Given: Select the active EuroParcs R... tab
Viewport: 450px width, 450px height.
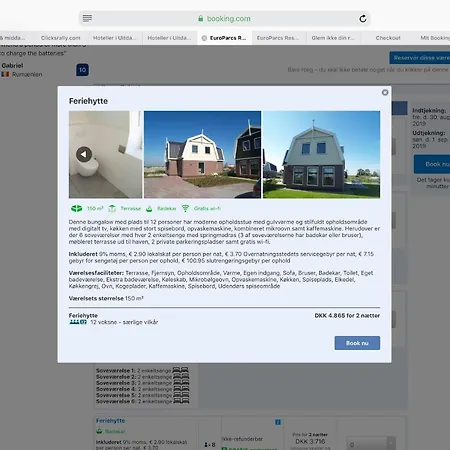Looking at the screenshot, I should point(224,38).
